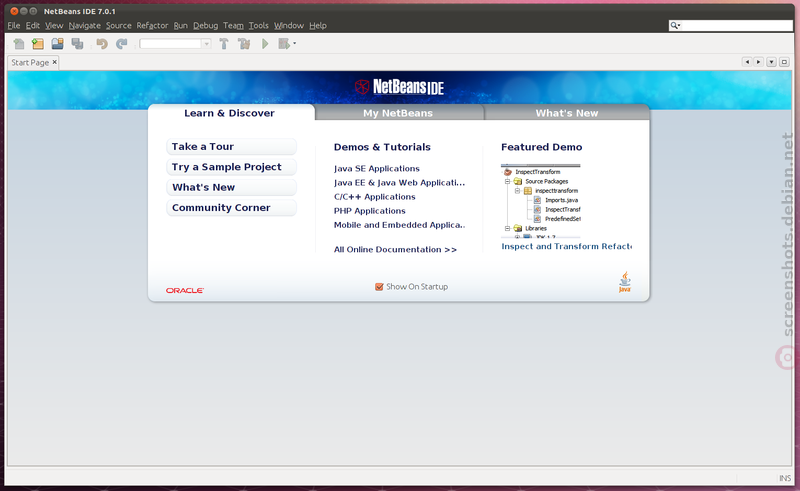Click the Build Project hammer icon

[223, 44]
